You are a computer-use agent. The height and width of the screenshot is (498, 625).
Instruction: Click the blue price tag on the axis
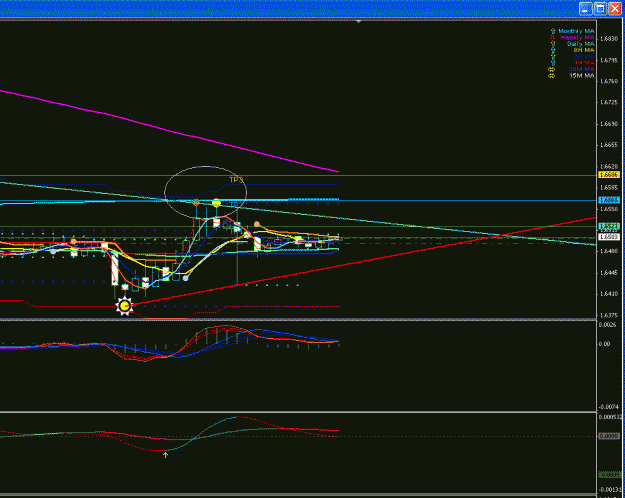pyautogui.click(x=609, y=200)
